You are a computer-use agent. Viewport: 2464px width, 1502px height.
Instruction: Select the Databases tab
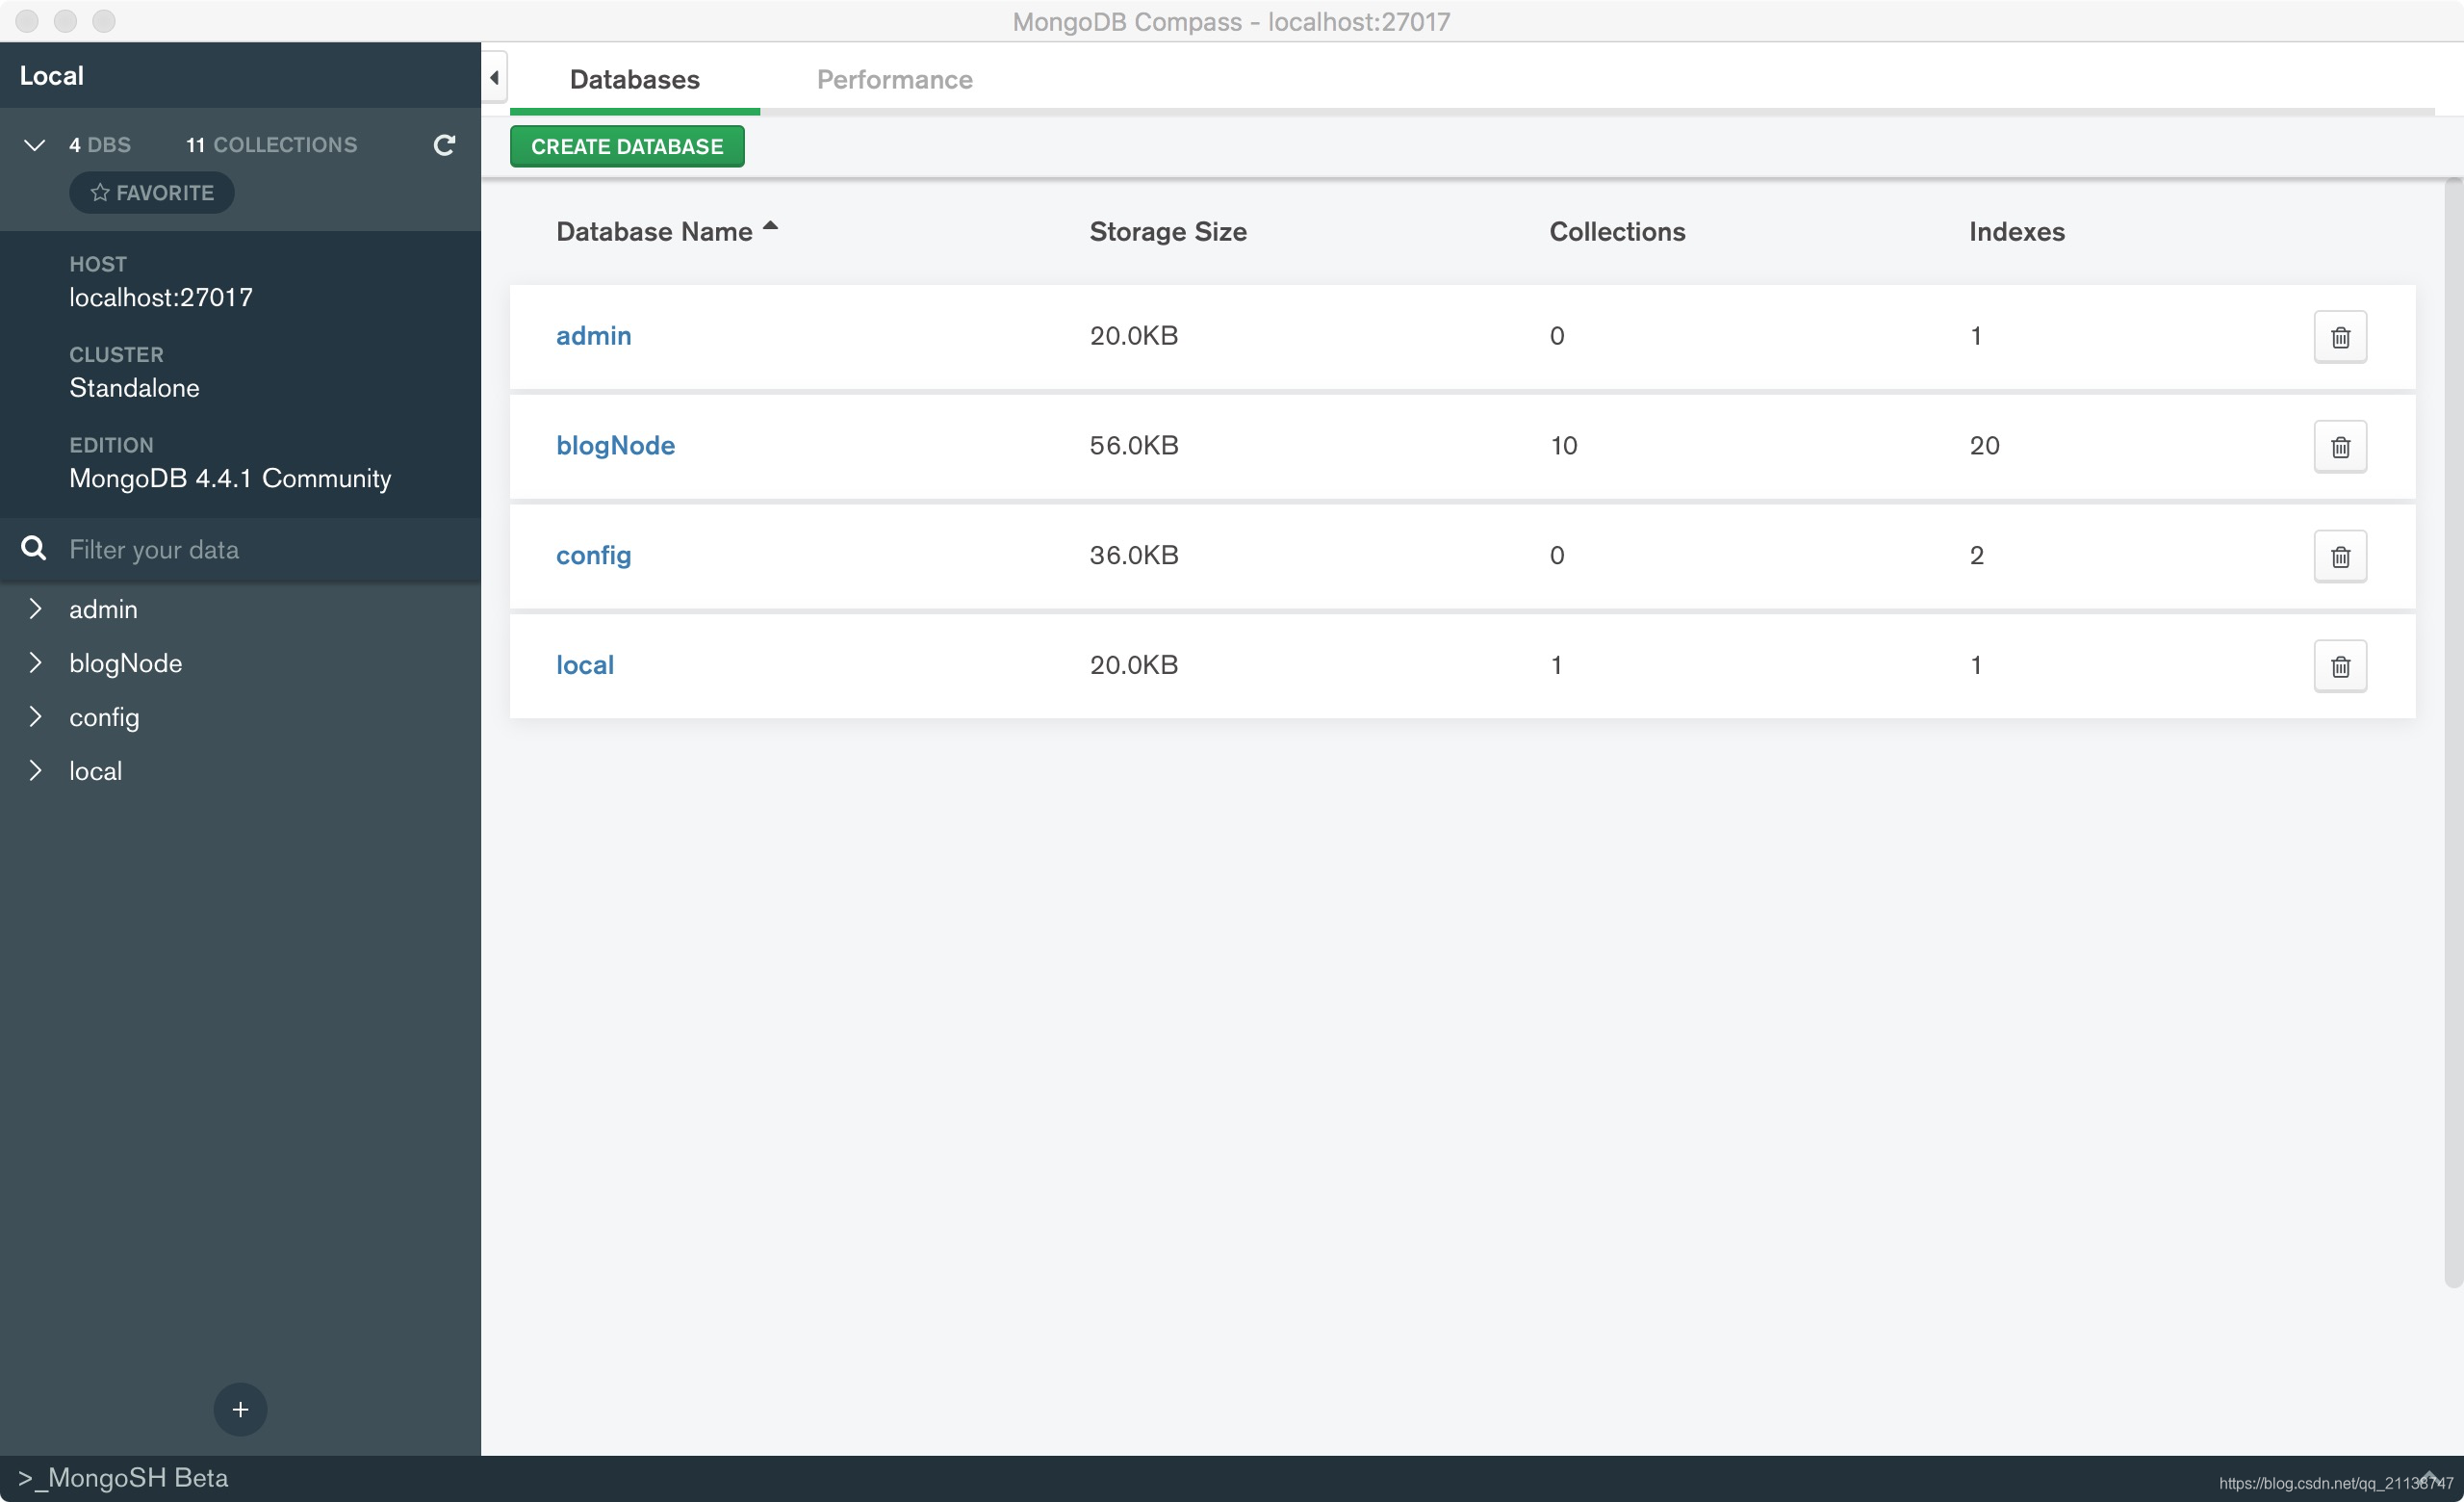tap(634, 80)
